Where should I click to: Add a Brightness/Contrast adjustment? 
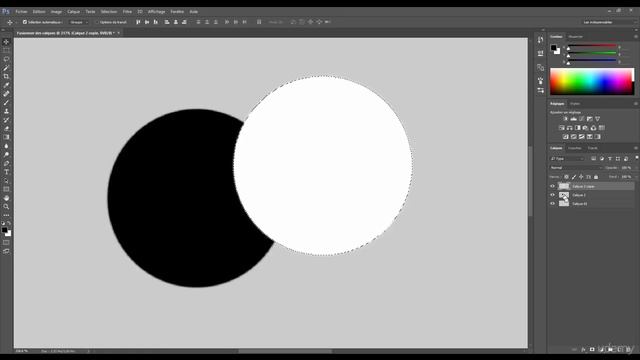pos(565,119)
